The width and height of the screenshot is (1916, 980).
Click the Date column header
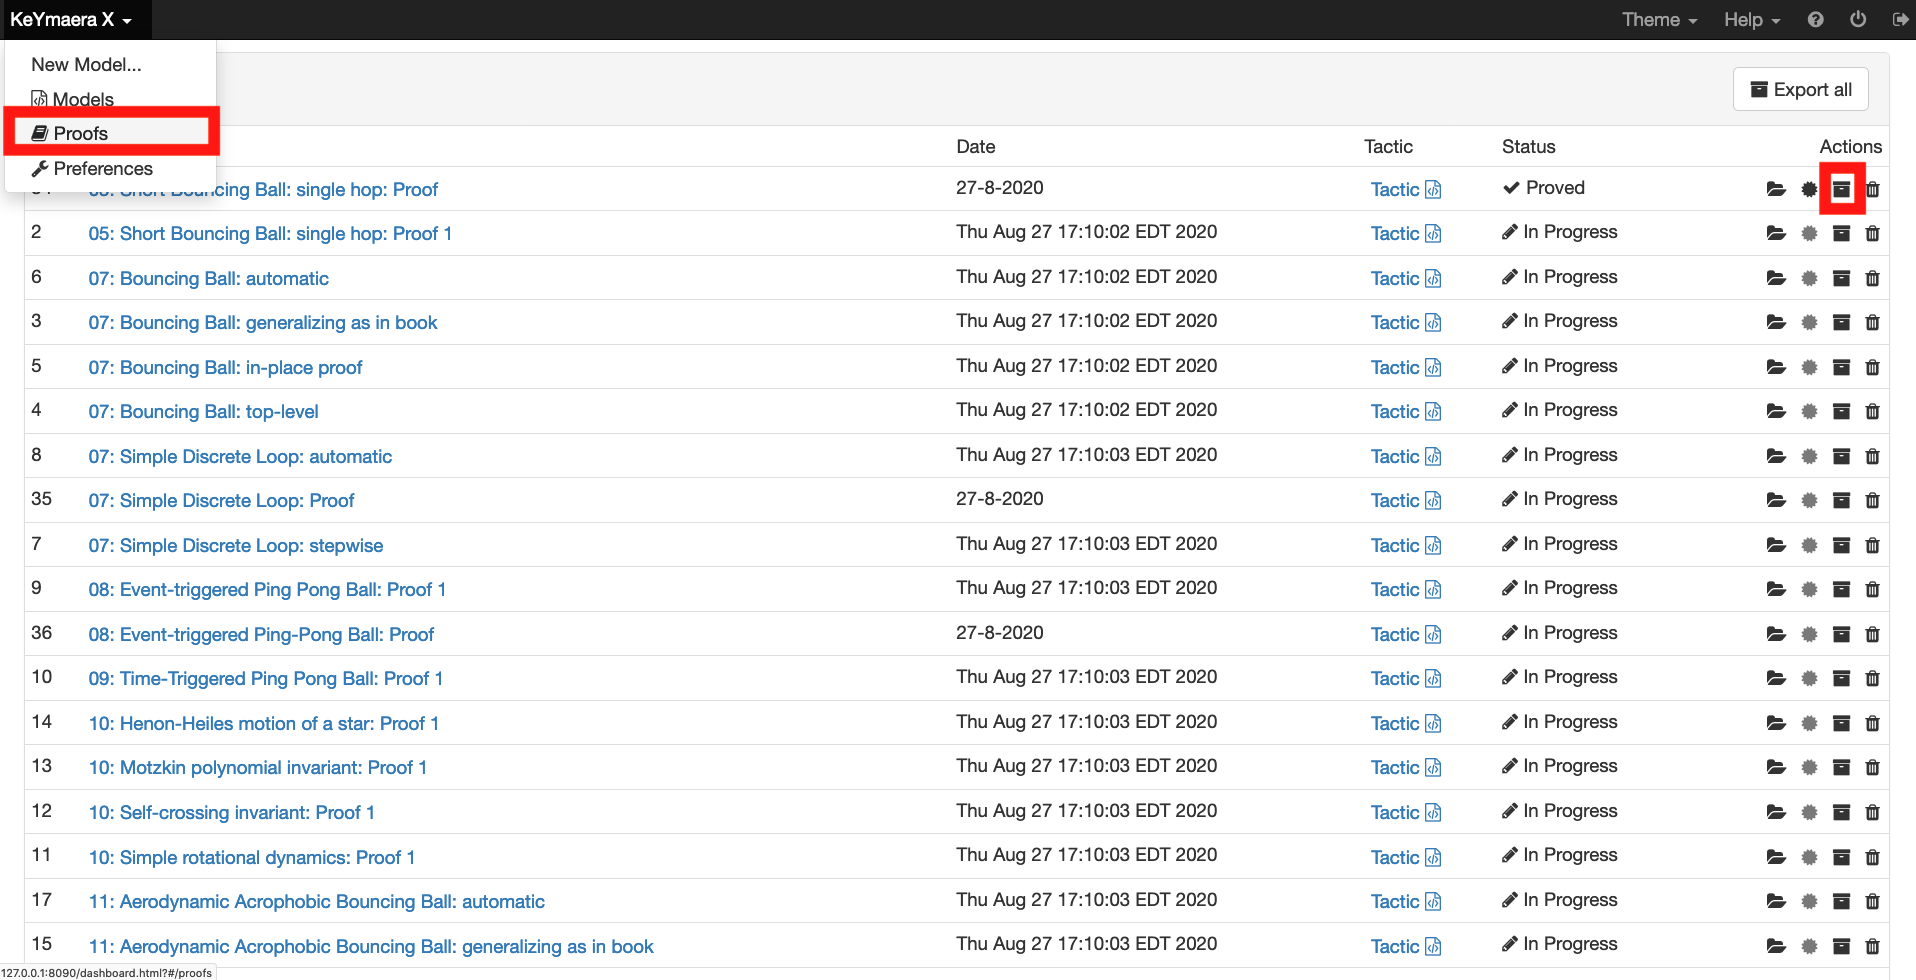tap(975, 146)
